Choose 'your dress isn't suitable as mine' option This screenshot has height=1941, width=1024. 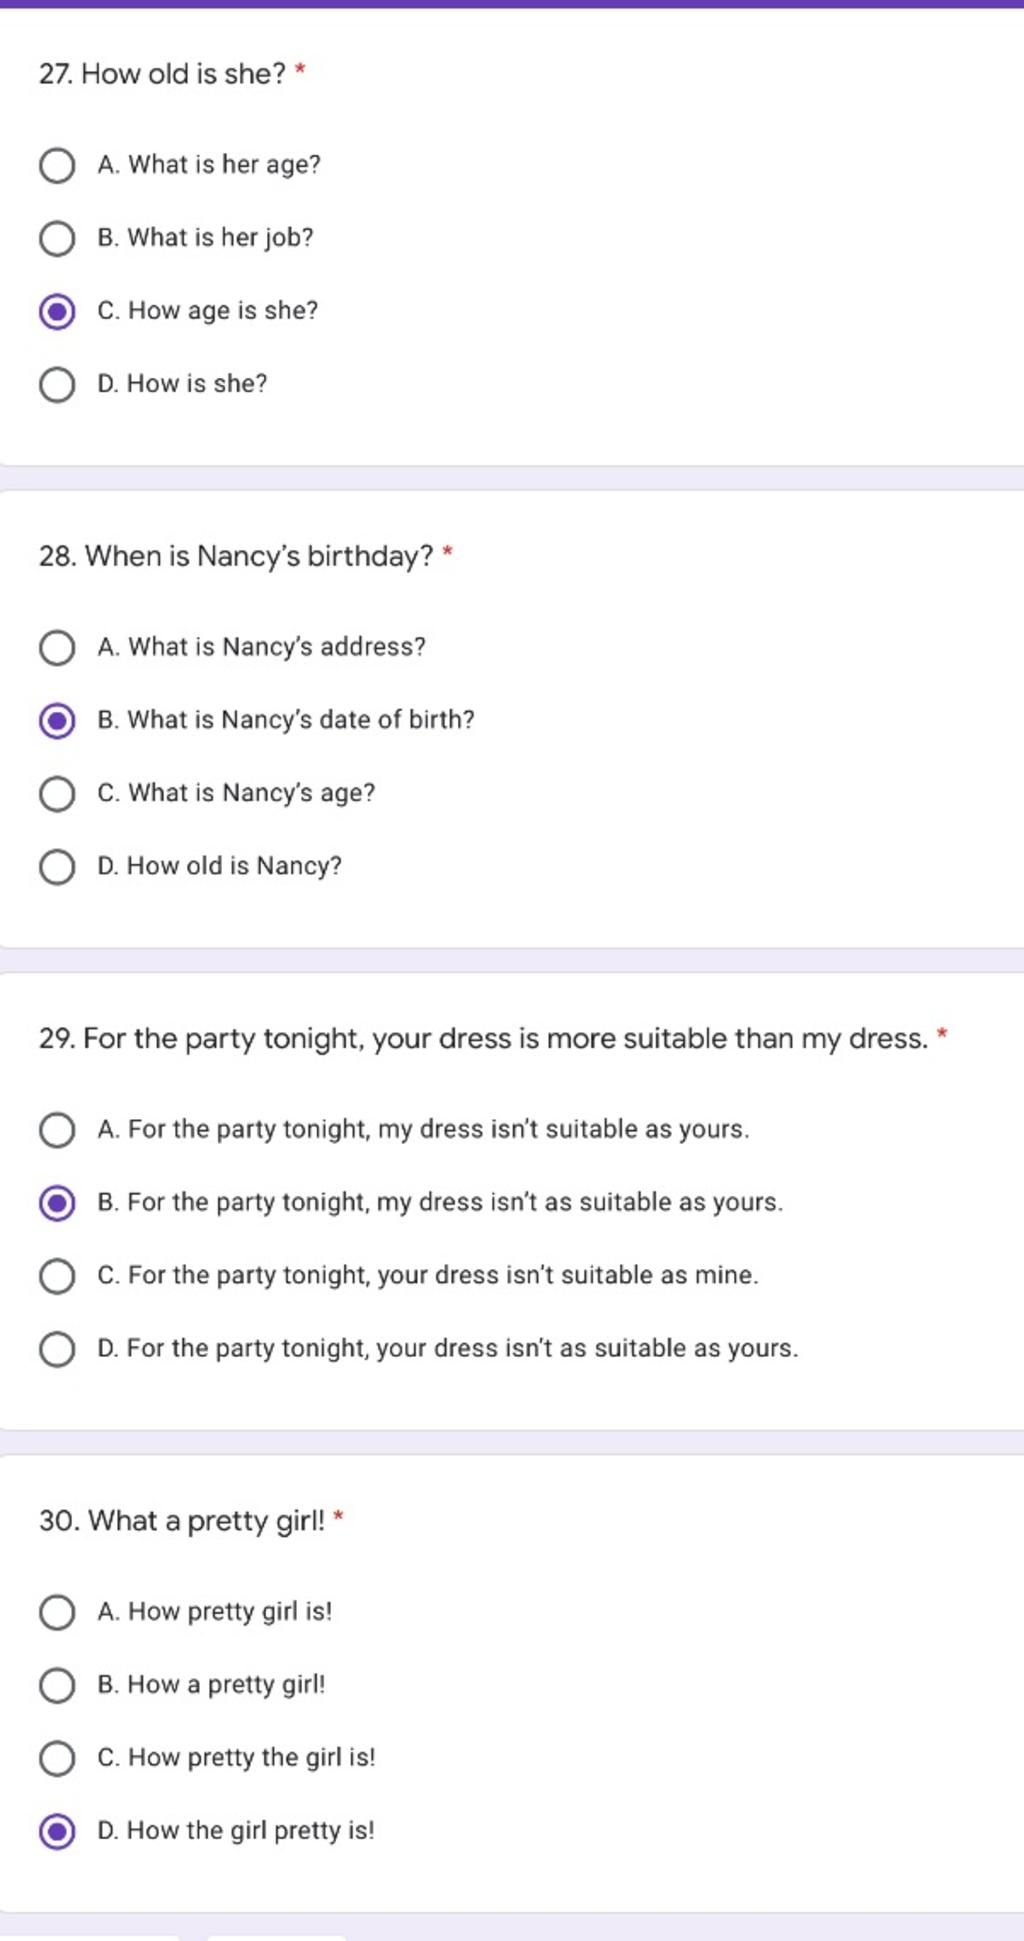pos(57,1275)
